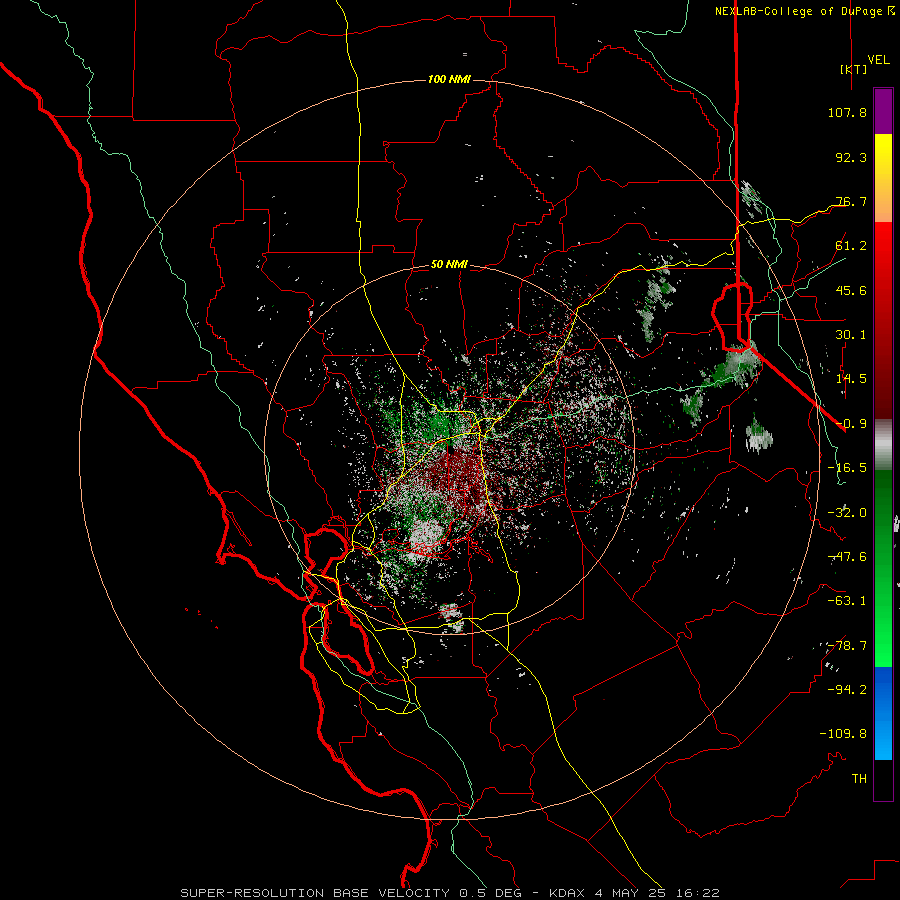900x900 pixels.
Task: Click the -16.5 velocity scale value
Action: tap(847, 468)
